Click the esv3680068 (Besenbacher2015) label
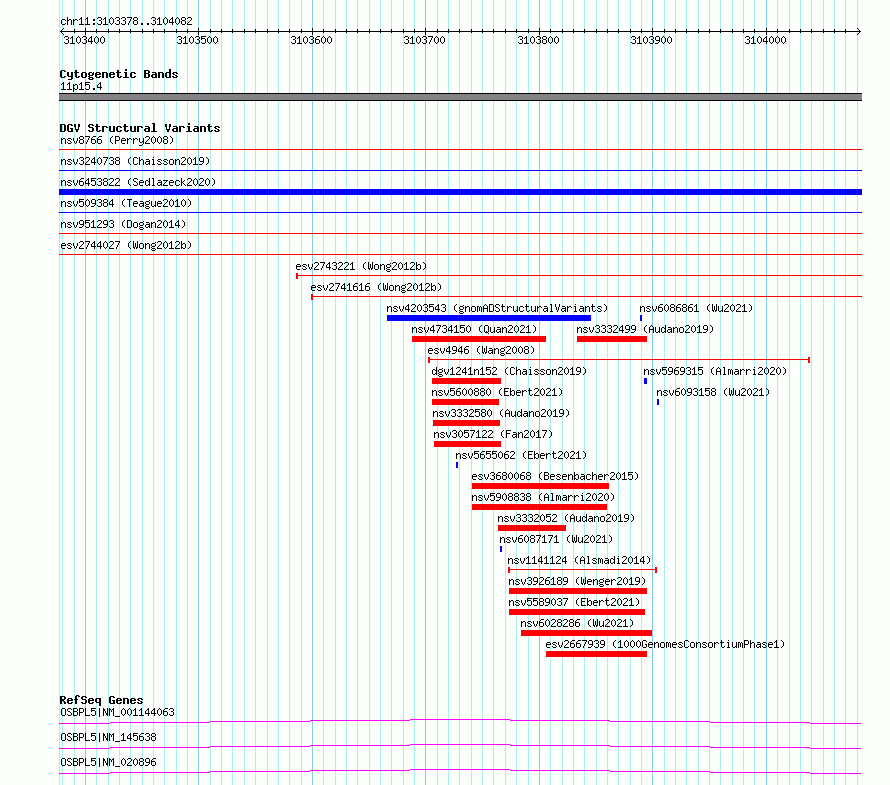The height and width of the screenshot is (785, 890). [555, 476]
